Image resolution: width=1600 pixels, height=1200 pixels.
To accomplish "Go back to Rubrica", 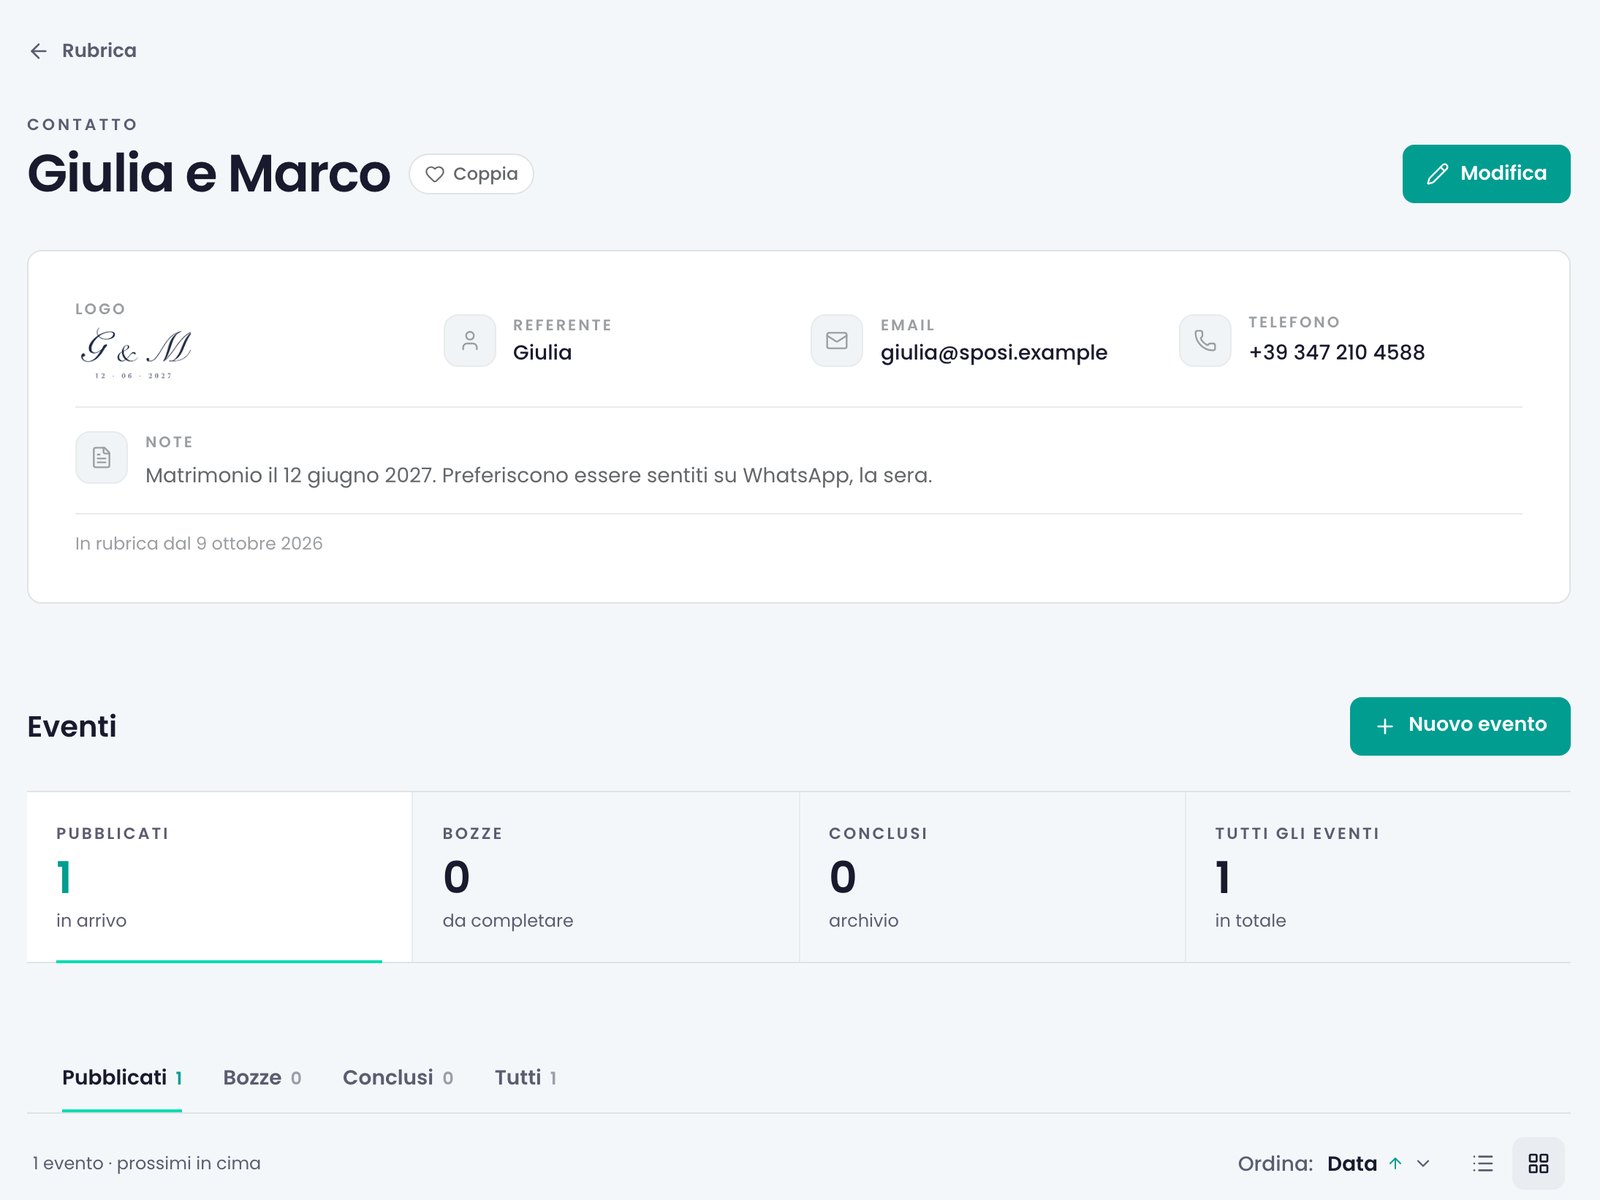I will point(83,51).
